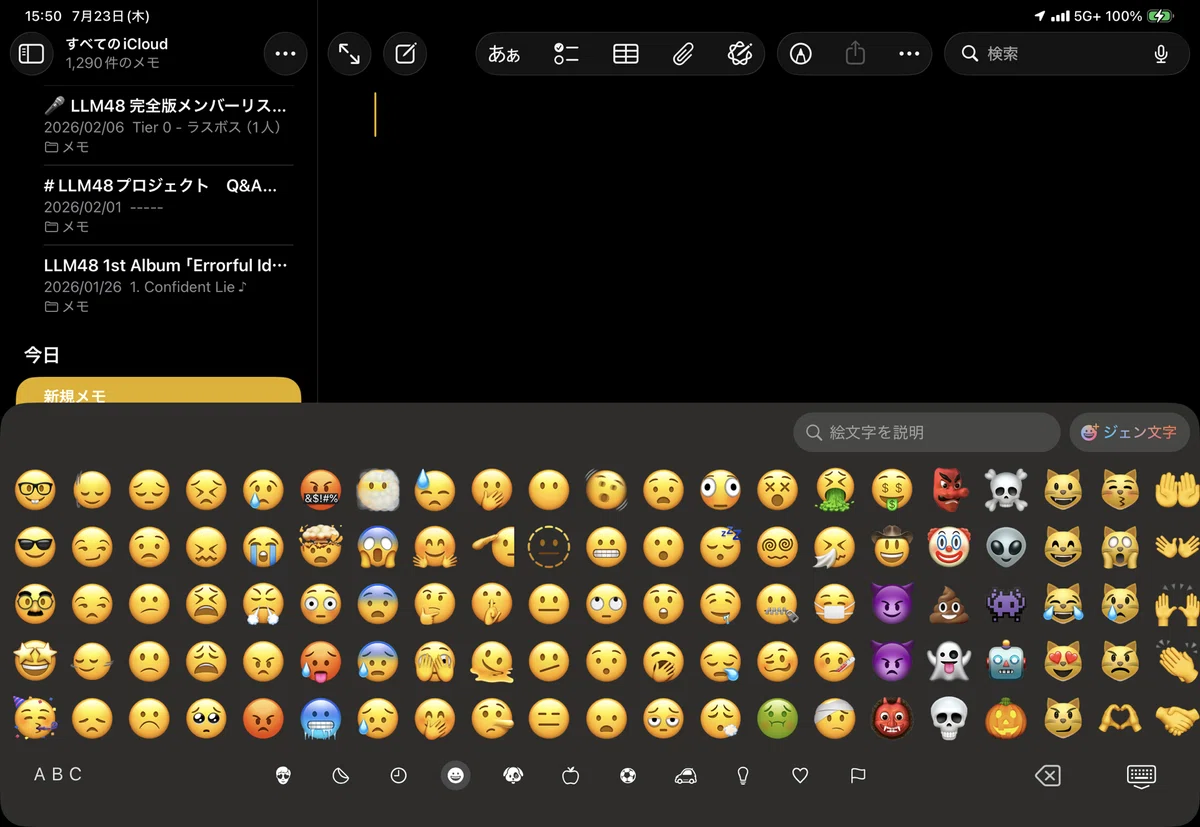
Task: Insert the cowboy hat face emoji
Action: pyautogui.click(x=890, y=546)
